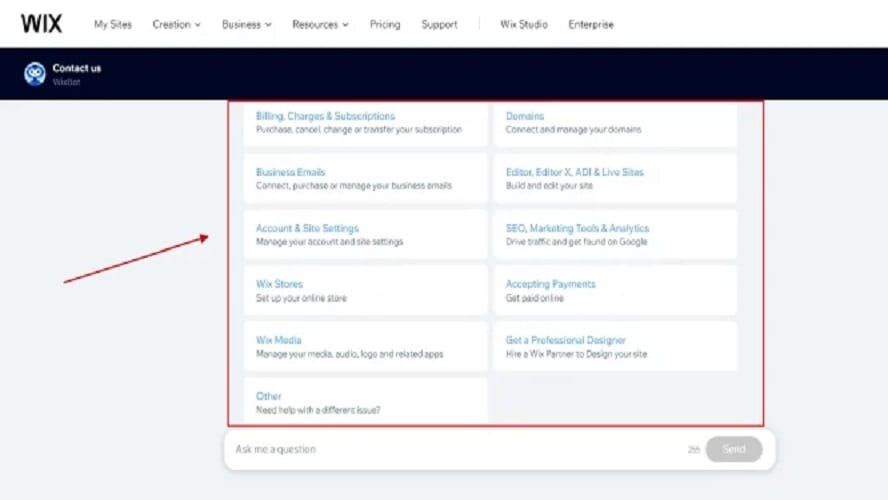This screenshot has width=888, height=500.
Task: Open My Sites page
Action: click(113, 24)
